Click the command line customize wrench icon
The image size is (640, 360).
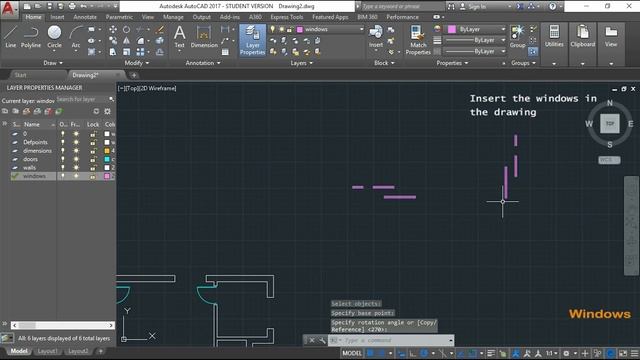pos(322,340)
